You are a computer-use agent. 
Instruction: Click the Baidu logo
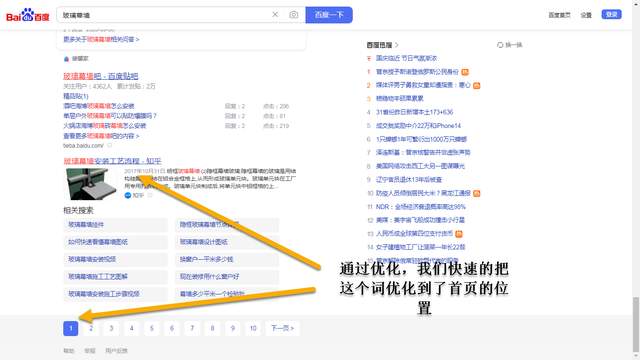click(28, 15)
